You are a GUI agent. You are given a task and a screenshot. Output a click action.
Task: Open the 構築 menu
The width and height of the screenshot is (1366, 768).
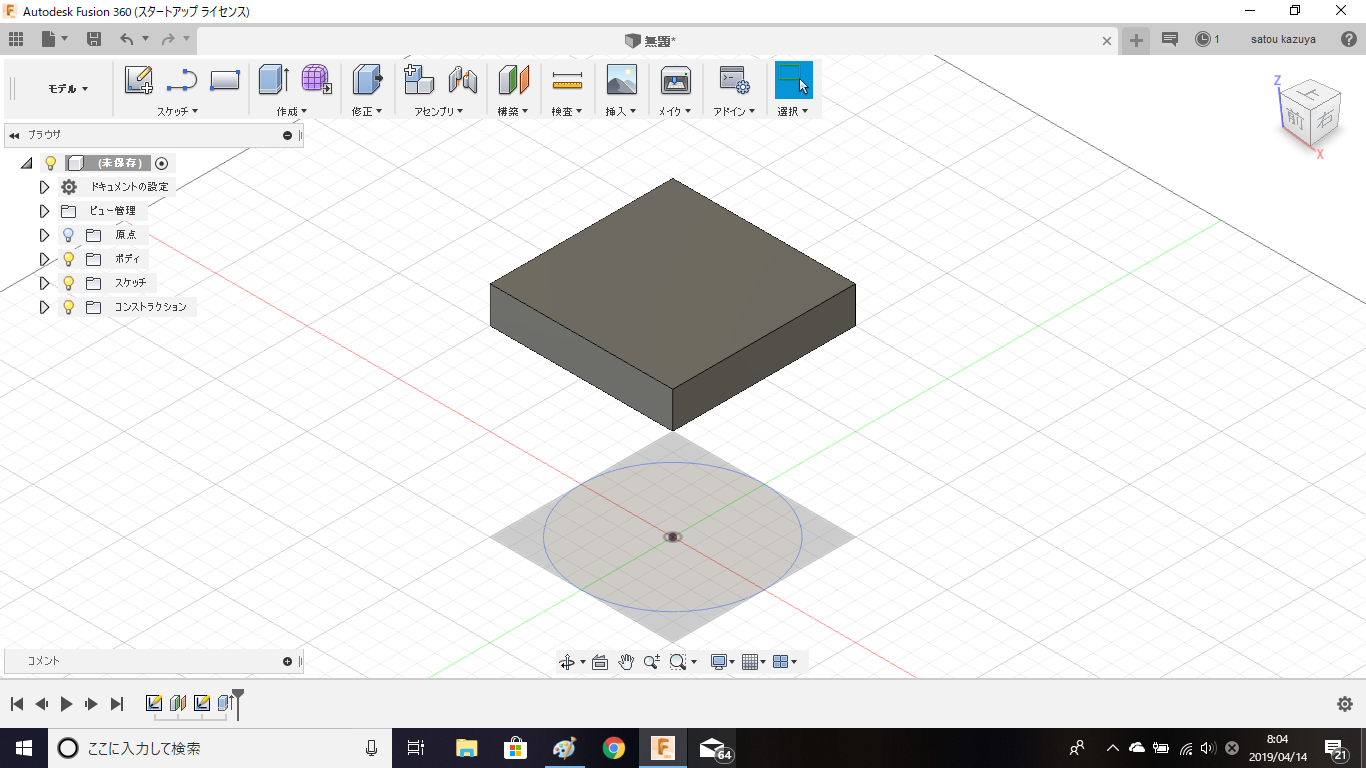(x=513, y=111)
